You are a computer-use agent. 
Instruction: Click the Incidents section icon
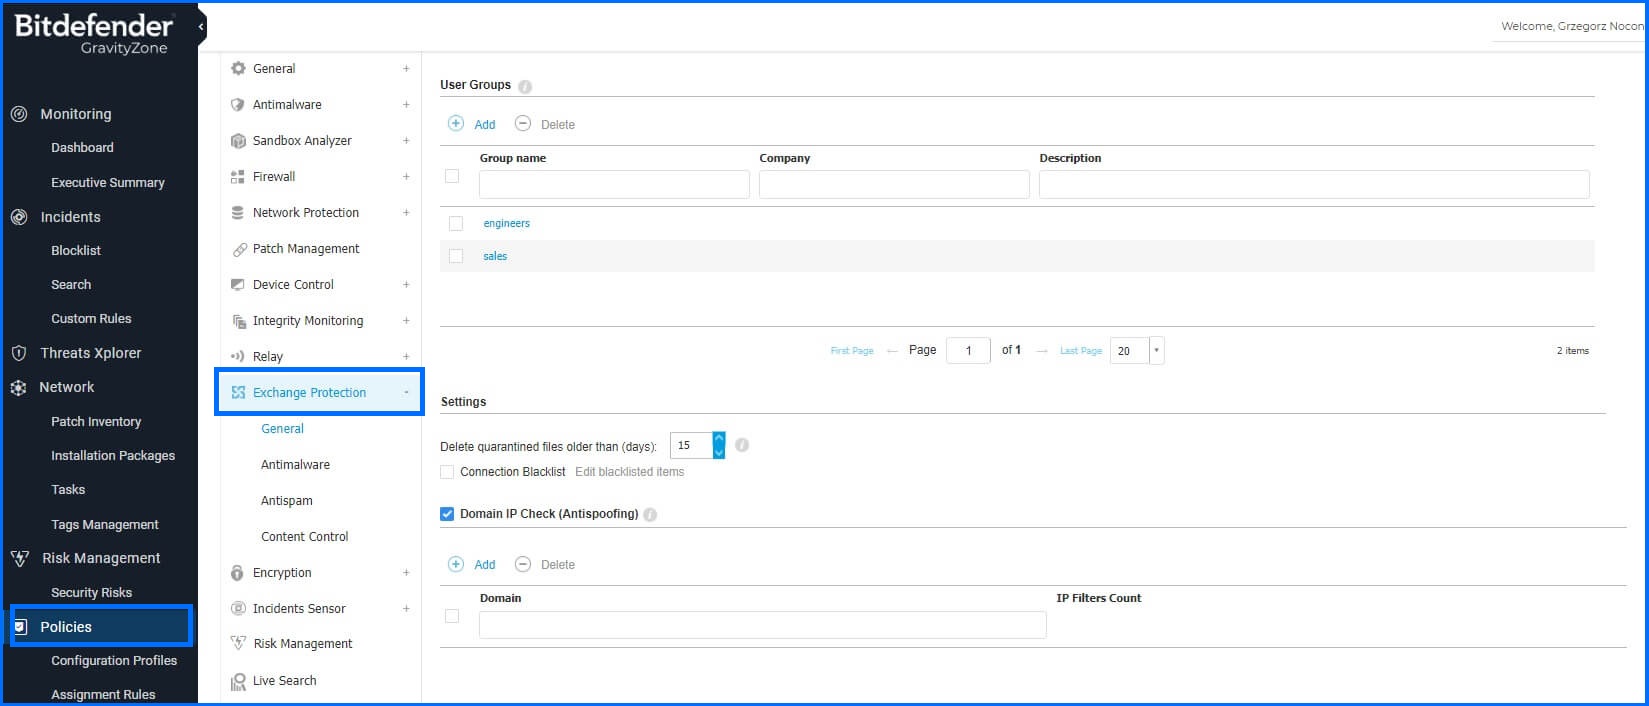19,217
